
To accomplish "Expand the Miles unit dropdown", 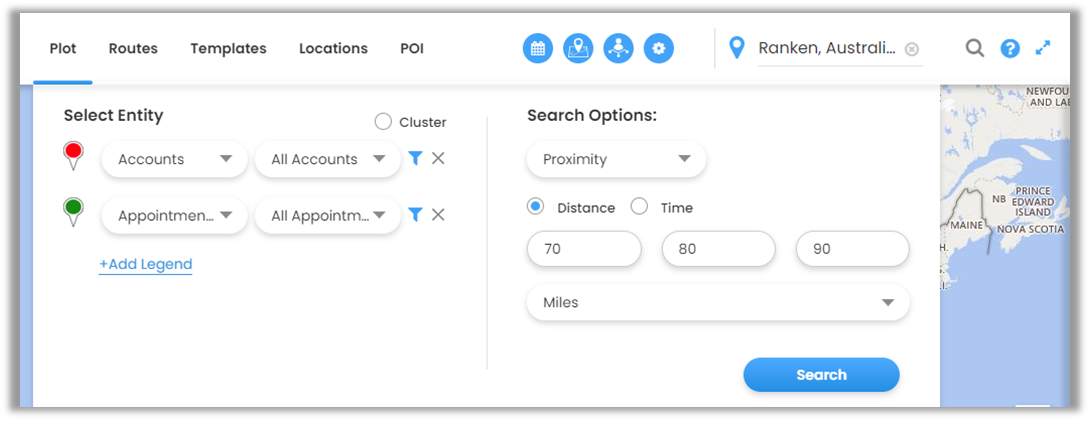I will click(x=718, y=302).
